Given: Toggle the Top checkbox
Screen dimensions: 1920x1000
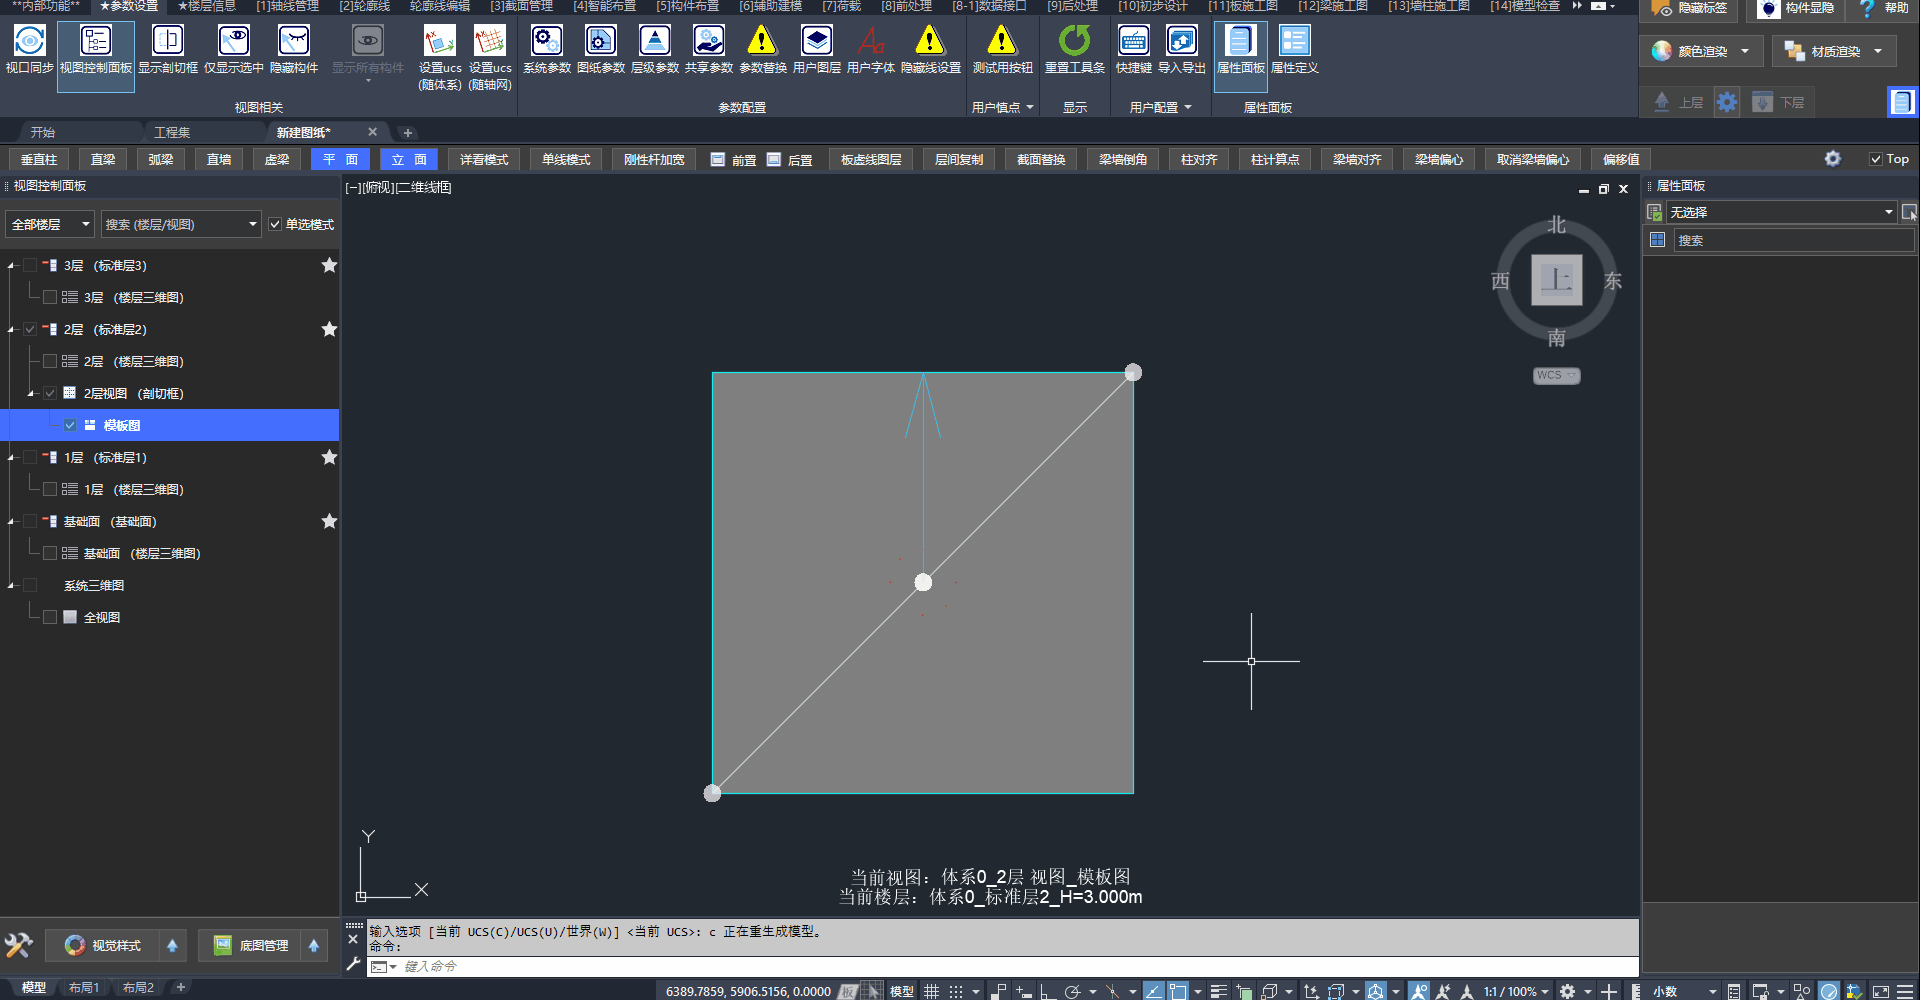Looking at the screenshot, I should (x=1876, y=159).
